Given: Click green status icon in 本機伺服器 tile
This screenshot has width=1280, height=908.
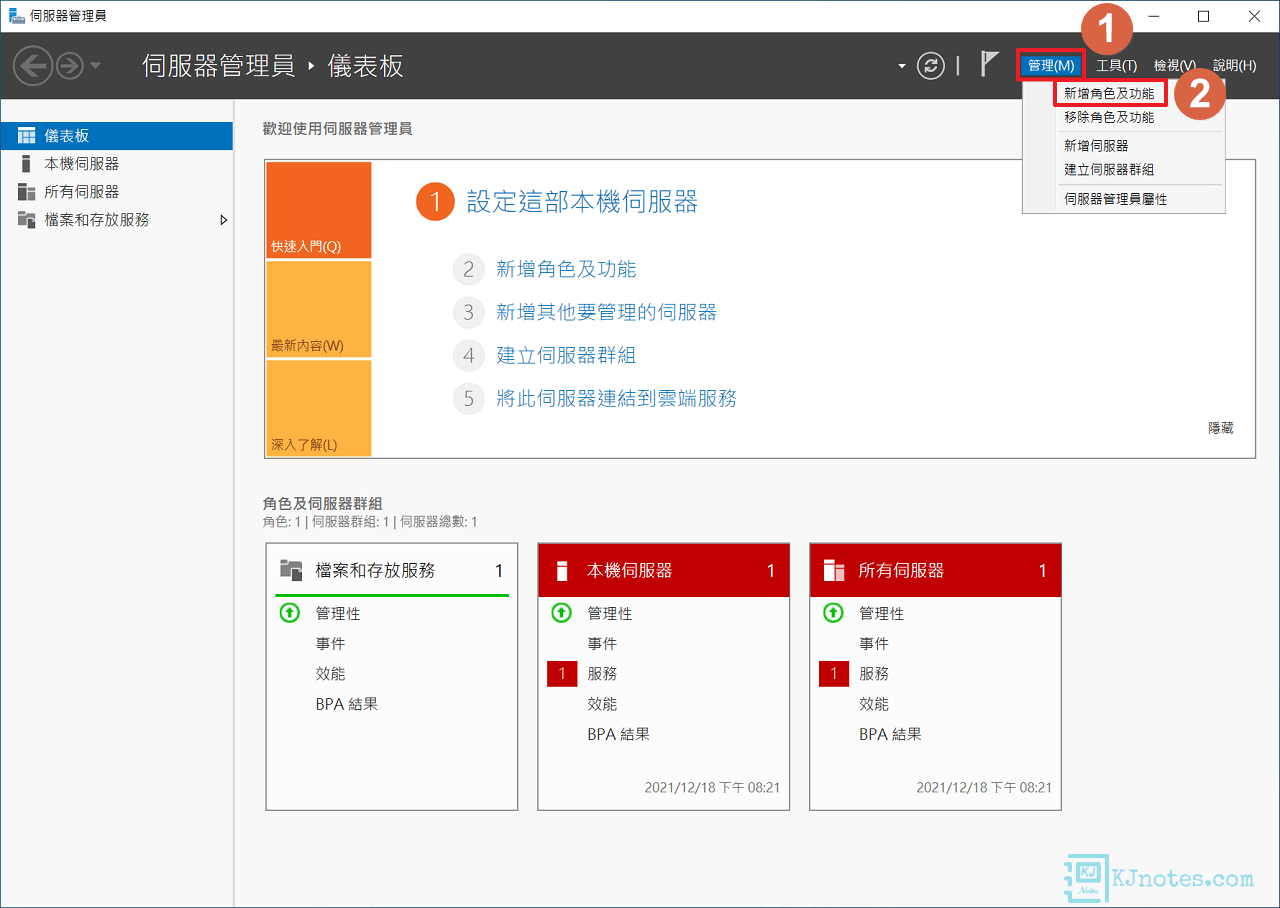Looking at the screenshot, I should tap(561, 613).
